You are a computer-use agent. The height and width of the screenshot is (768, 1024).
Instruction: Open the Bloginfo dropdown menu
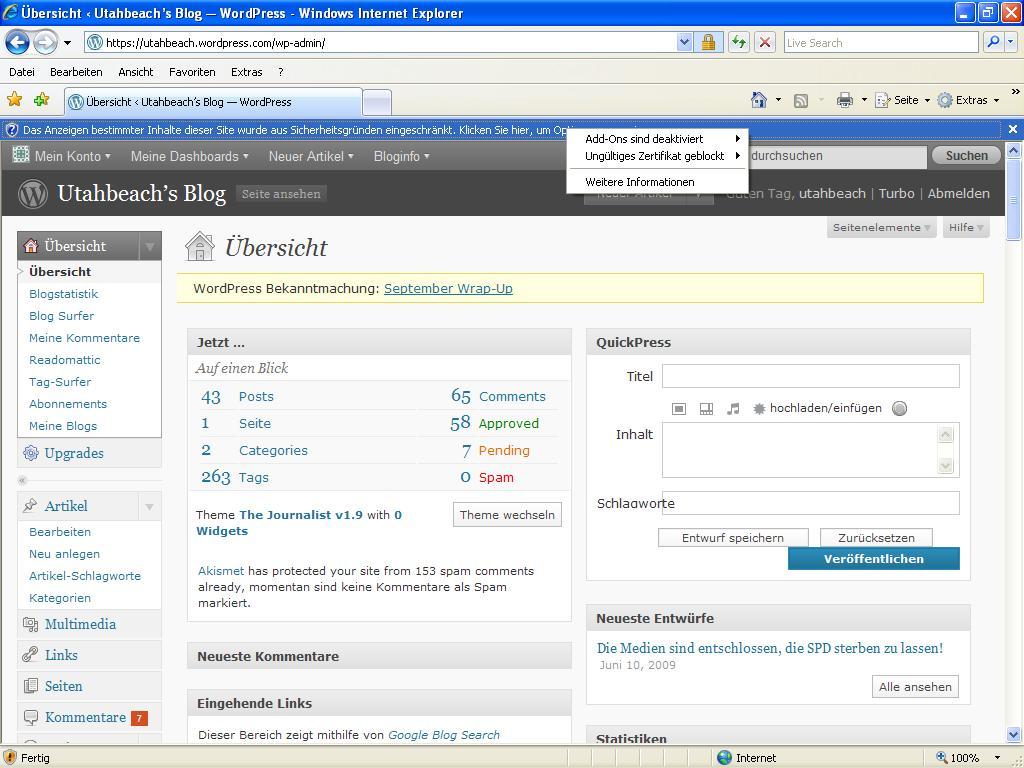(402, 156)
